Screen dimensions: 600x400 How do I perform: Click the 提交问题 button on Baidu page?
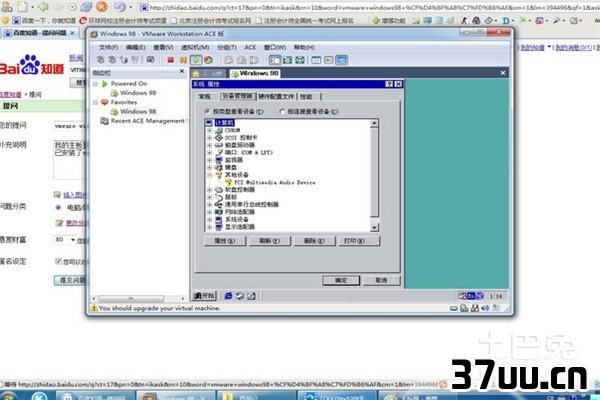tap(70, 280)
